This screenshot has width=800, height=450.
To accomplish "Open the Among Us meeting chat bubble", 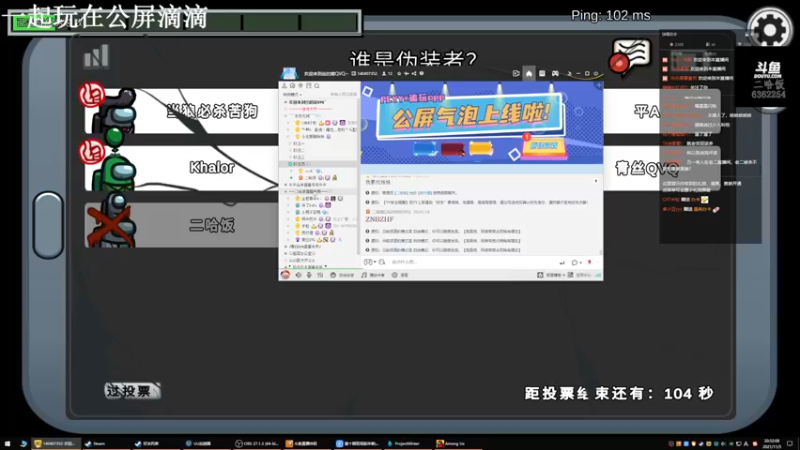I will point(631,55).
